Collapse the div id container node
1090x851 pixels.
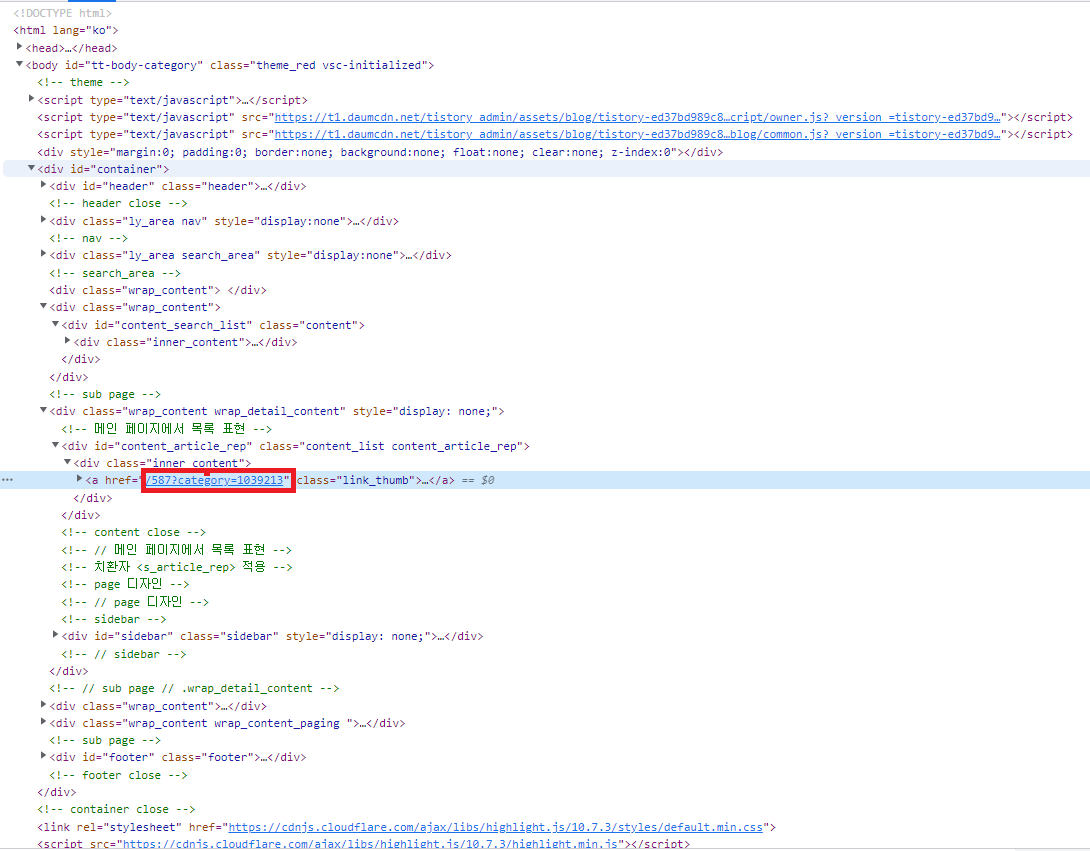31,168
